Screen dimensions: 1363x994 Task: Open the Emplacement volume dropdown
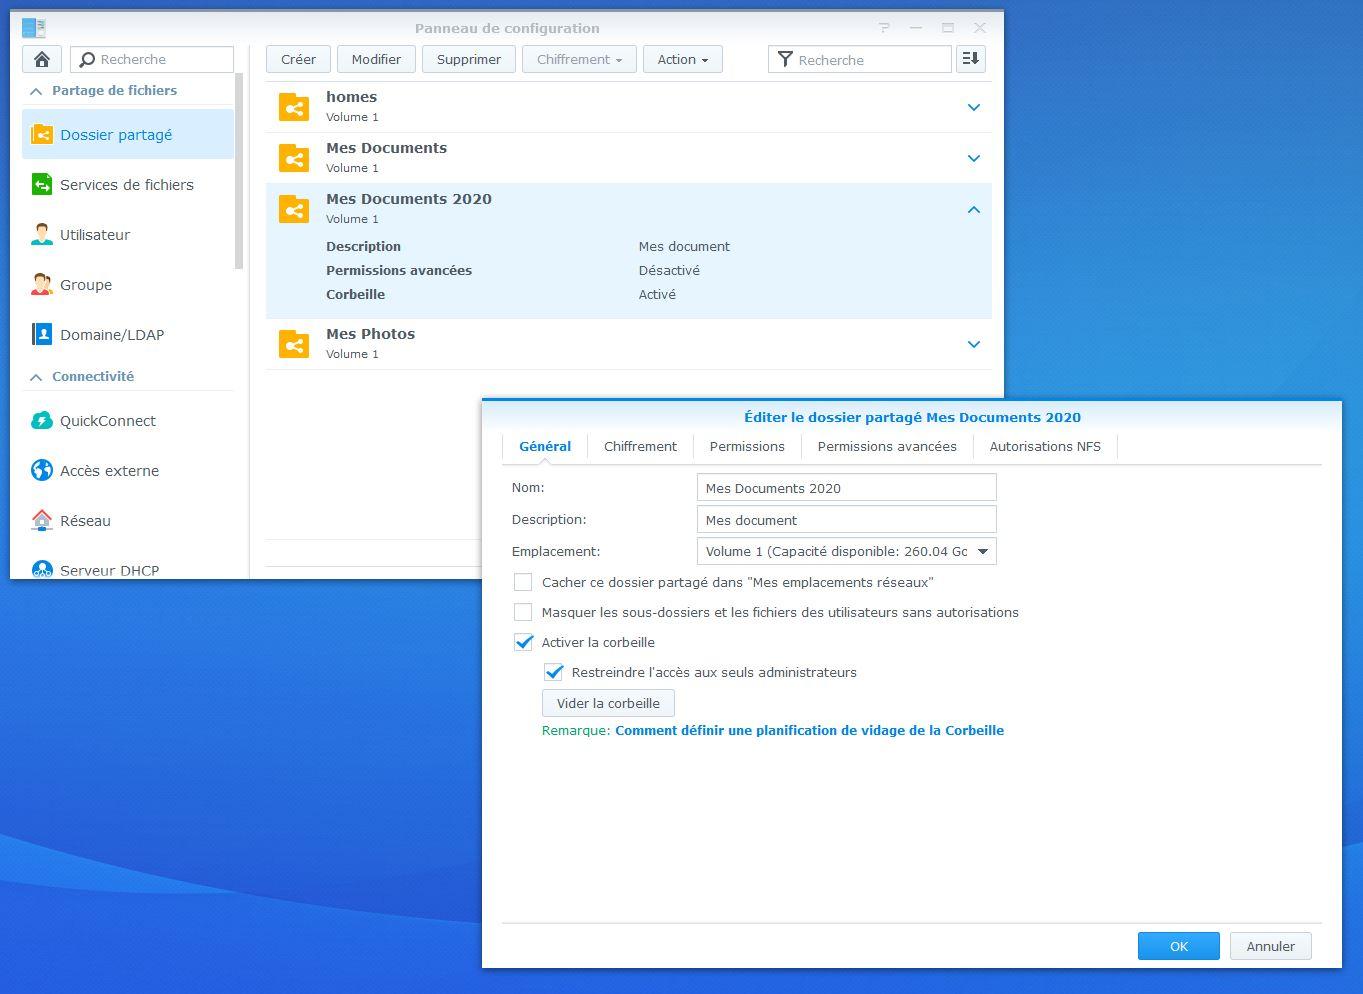coord(982,551)
